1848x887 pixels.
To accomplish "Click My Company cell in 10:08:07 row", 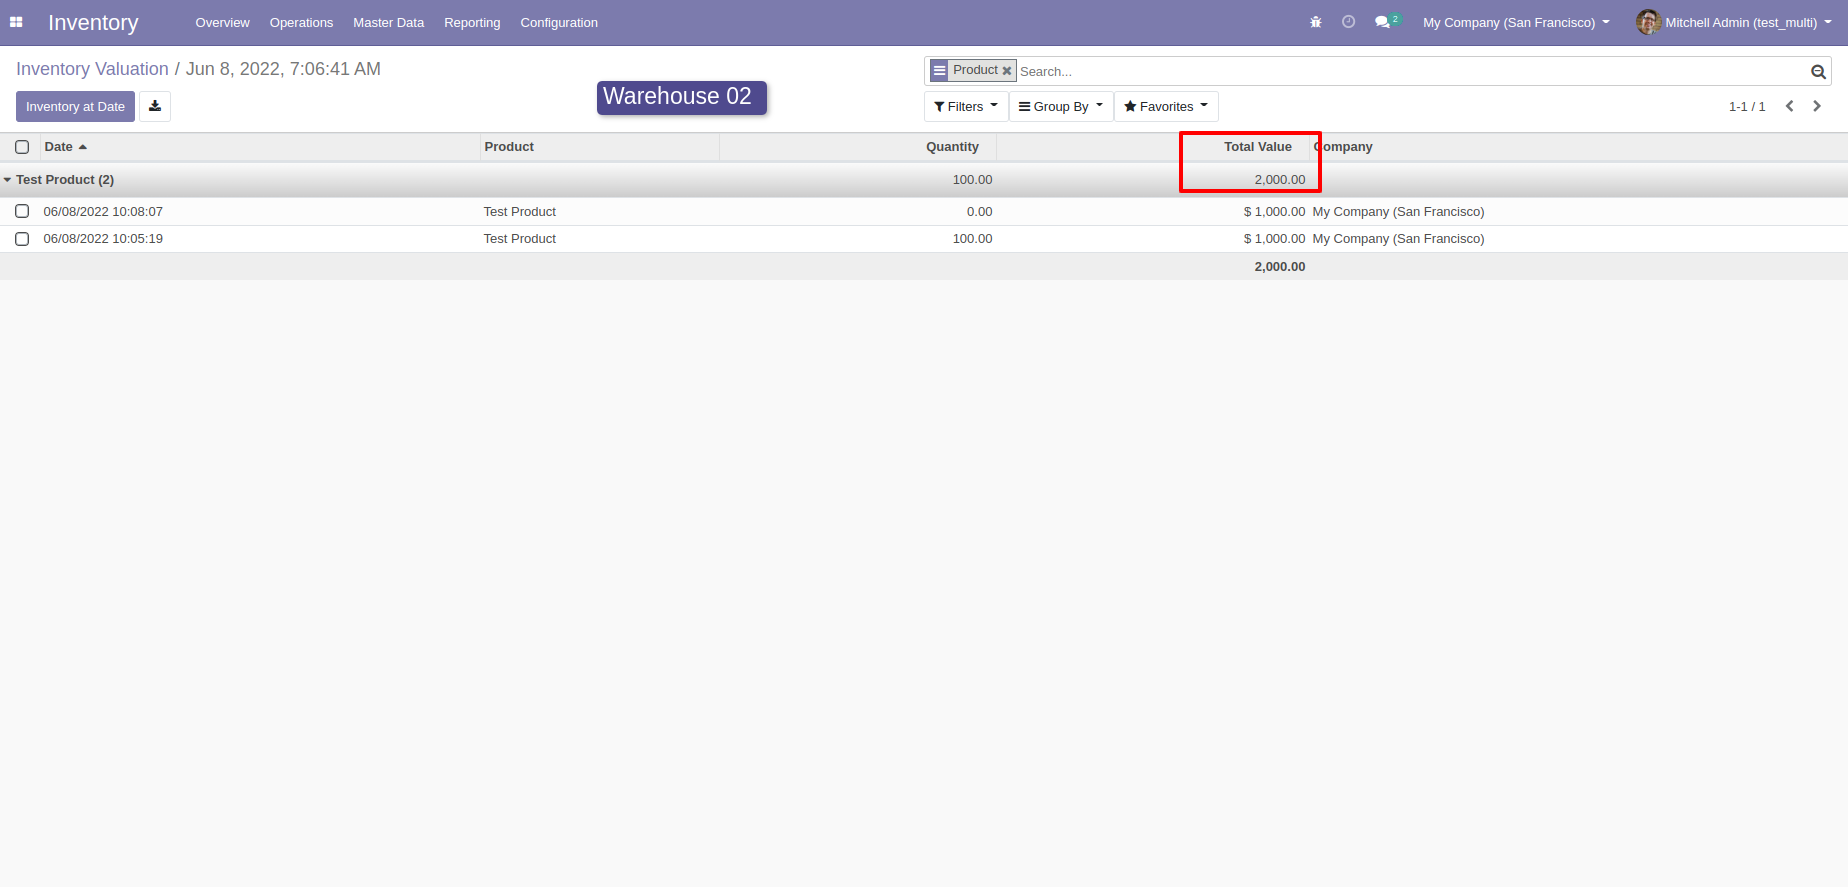I will tap(1398, 211).
